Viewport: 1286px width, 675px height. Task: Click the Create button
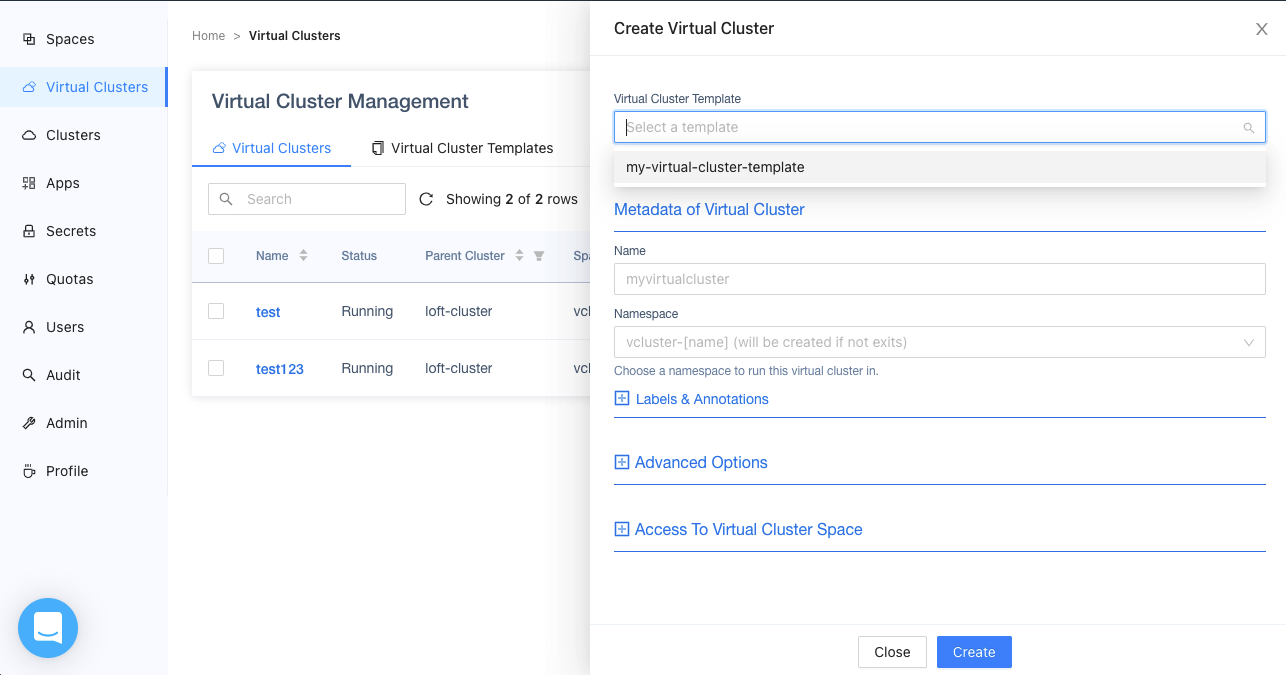point(973,652)
